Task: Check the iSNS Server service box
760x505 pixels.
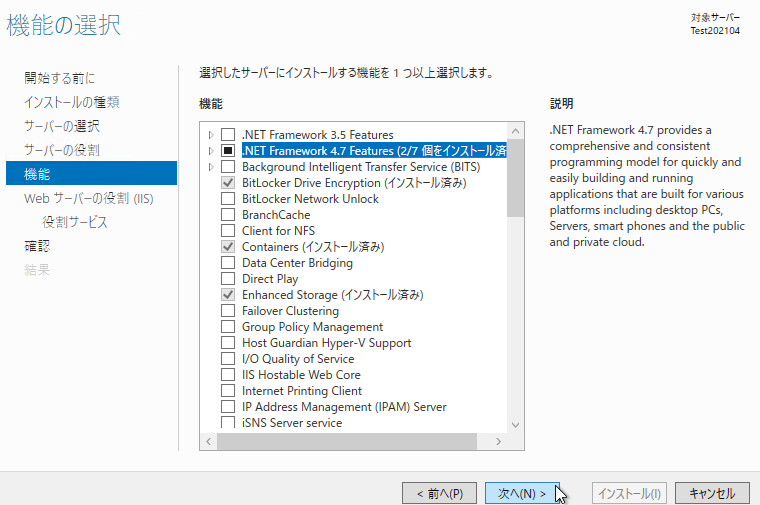Action: click(x=228, y=422)
